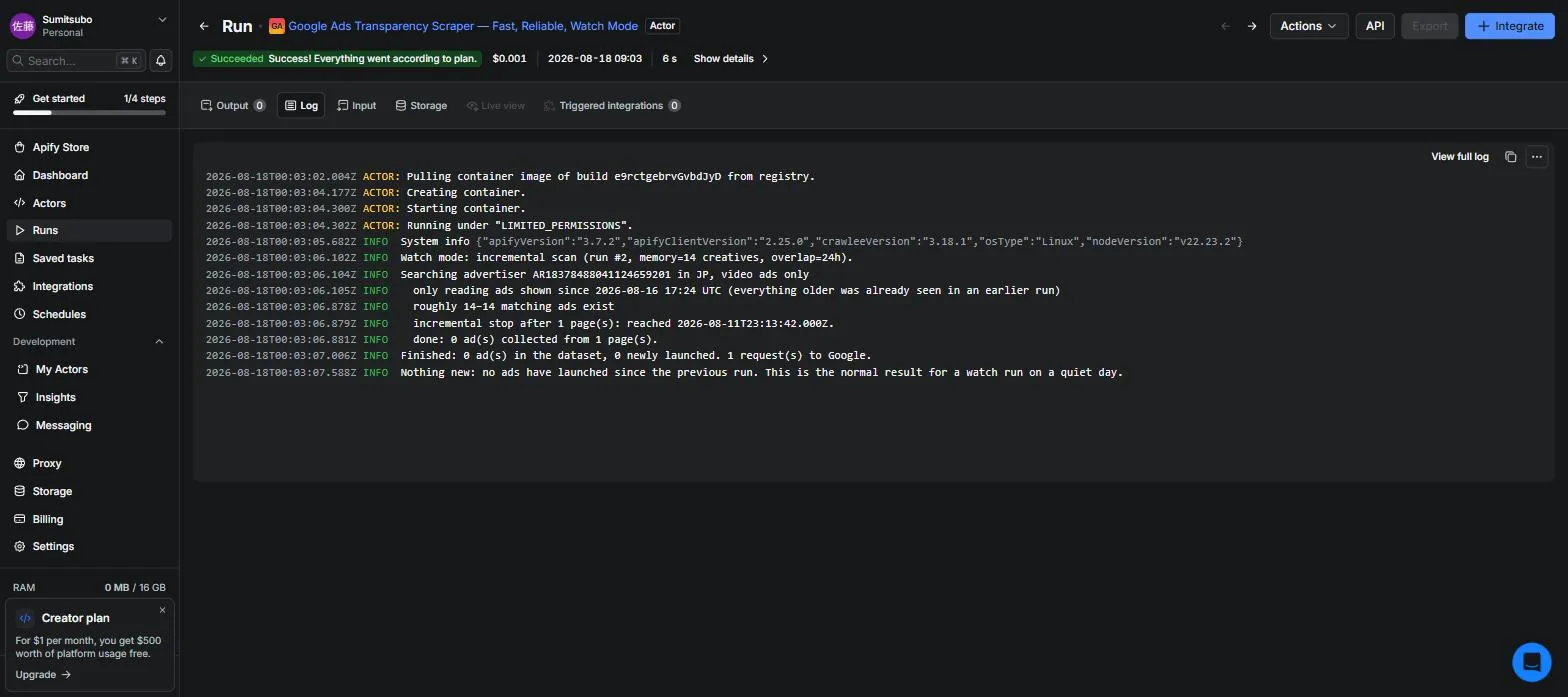Screen dimensions: 1568x697
Task: Click the Export button
Action: 1429,26
